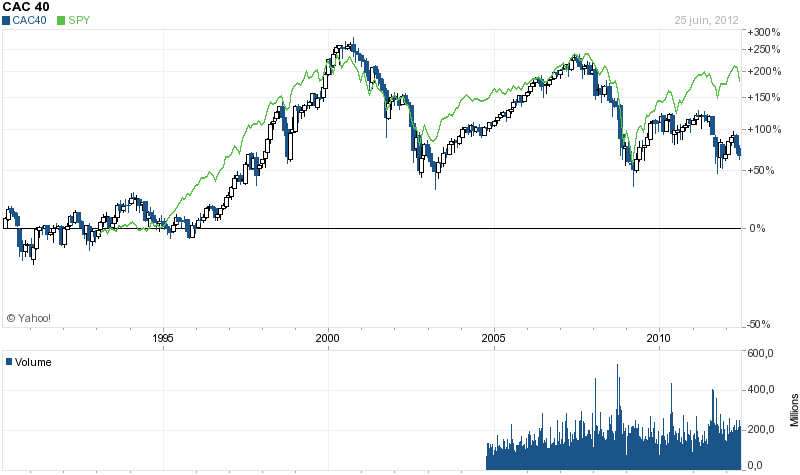The width and height of the screenshot is (800, 475).
Task: Click the 1995 year label
Action: coord(163,338)
